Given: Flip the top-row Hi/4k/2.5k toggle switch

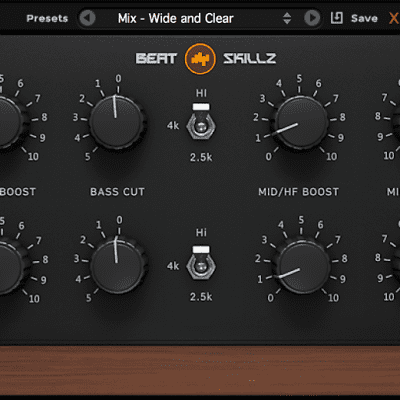Looking at the screenshot, I should tap(201, 122).
